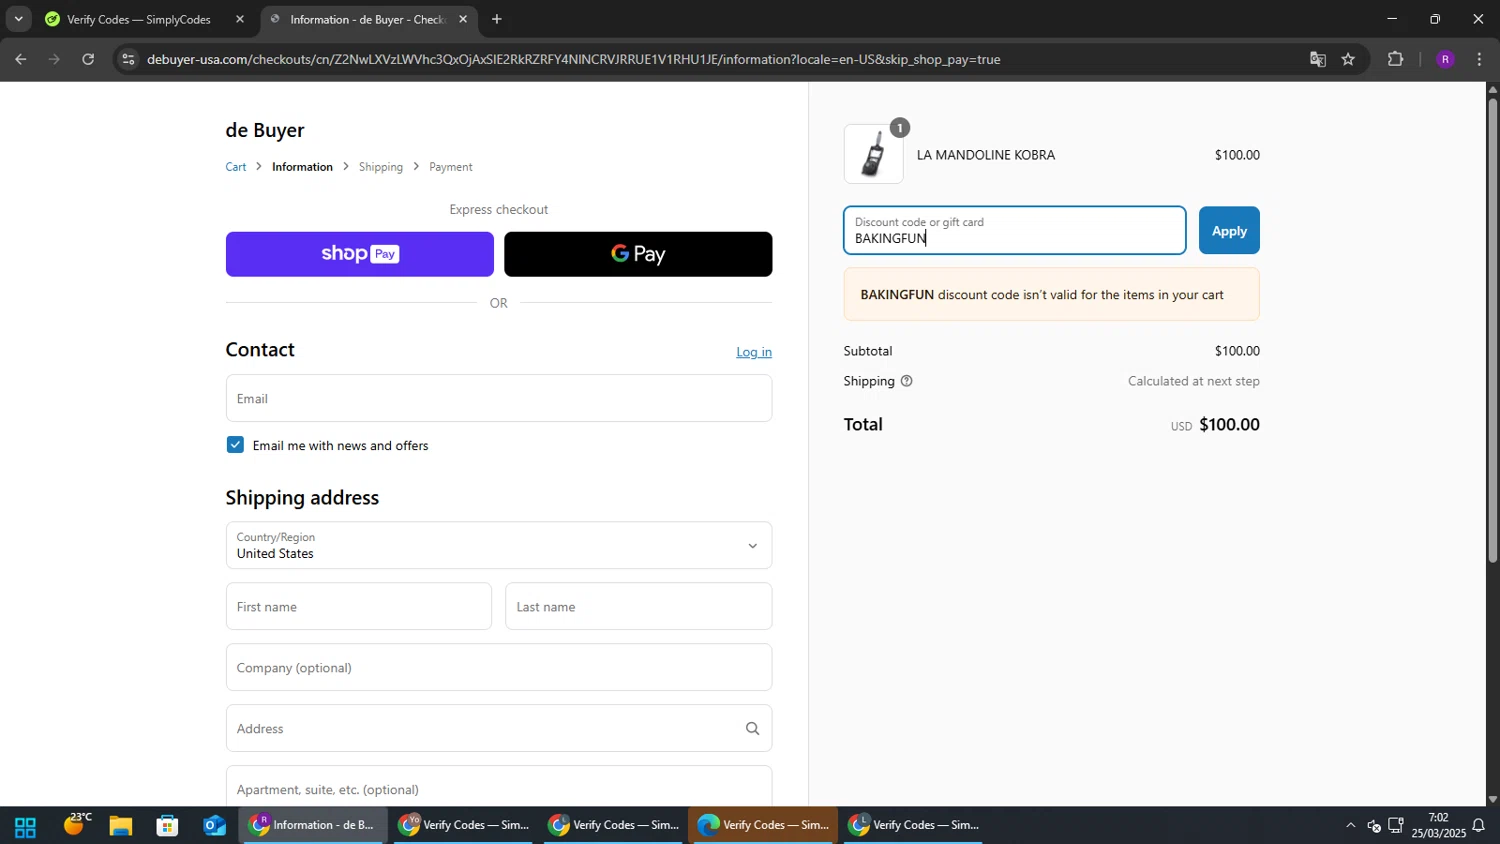1500x844 pixels.
Task: Close the de Buyer checkout tab
Action: (x=463, y=19)
